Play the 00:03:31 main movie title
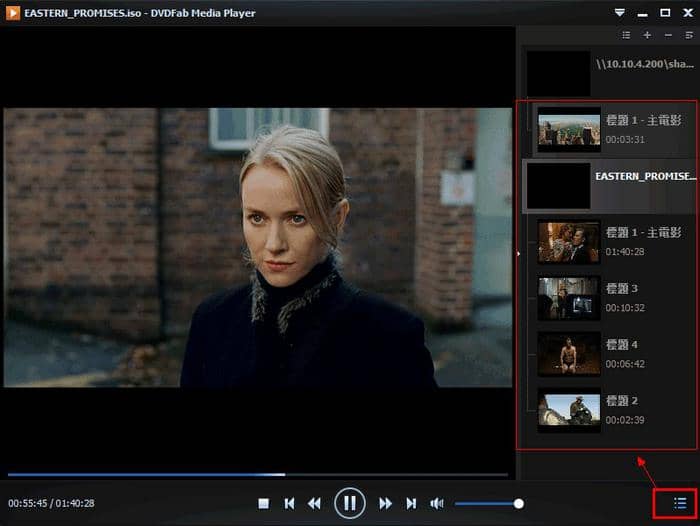 pos(614,129)
